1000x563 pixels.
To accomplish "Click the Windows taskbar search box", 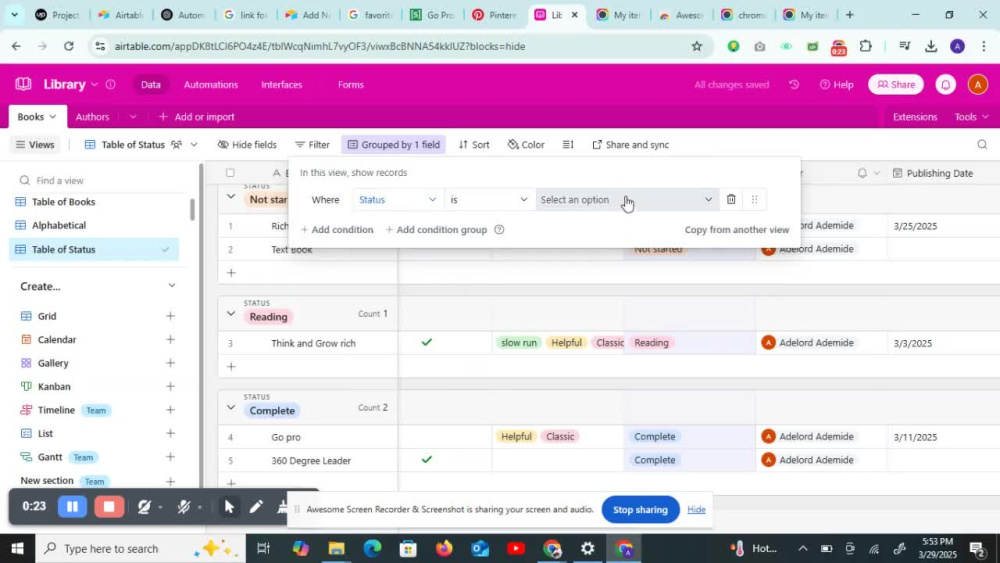I will 140,548.
